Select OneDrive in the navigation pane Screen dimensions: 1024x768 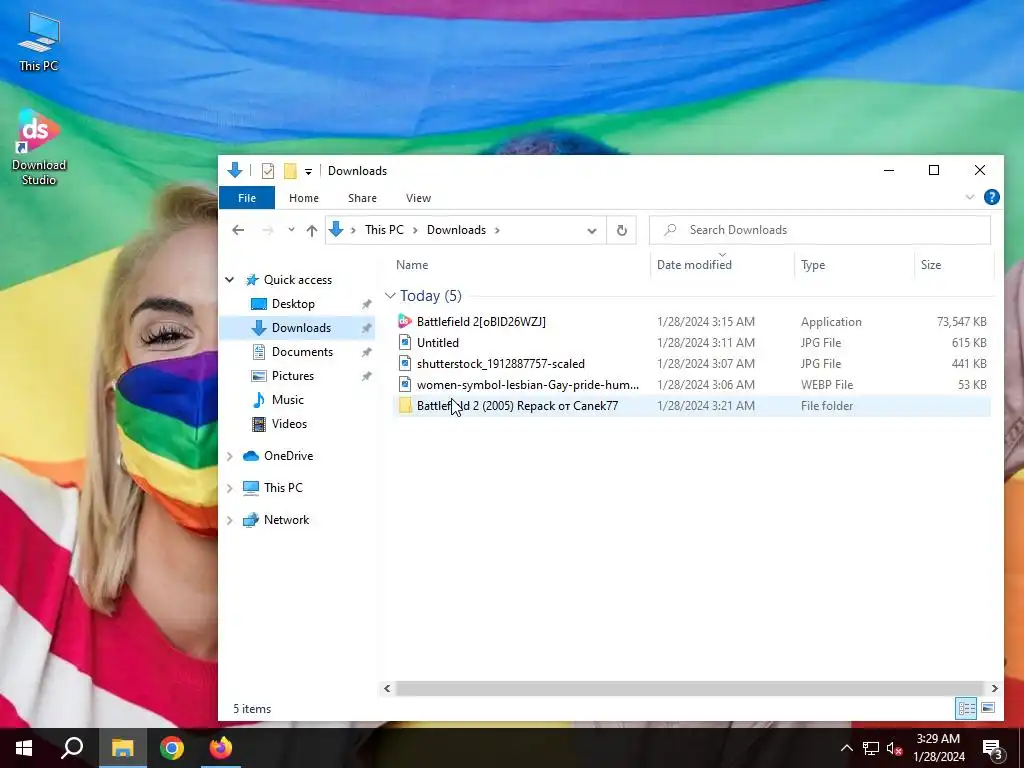pyautogui.click(x=288, y=456)
